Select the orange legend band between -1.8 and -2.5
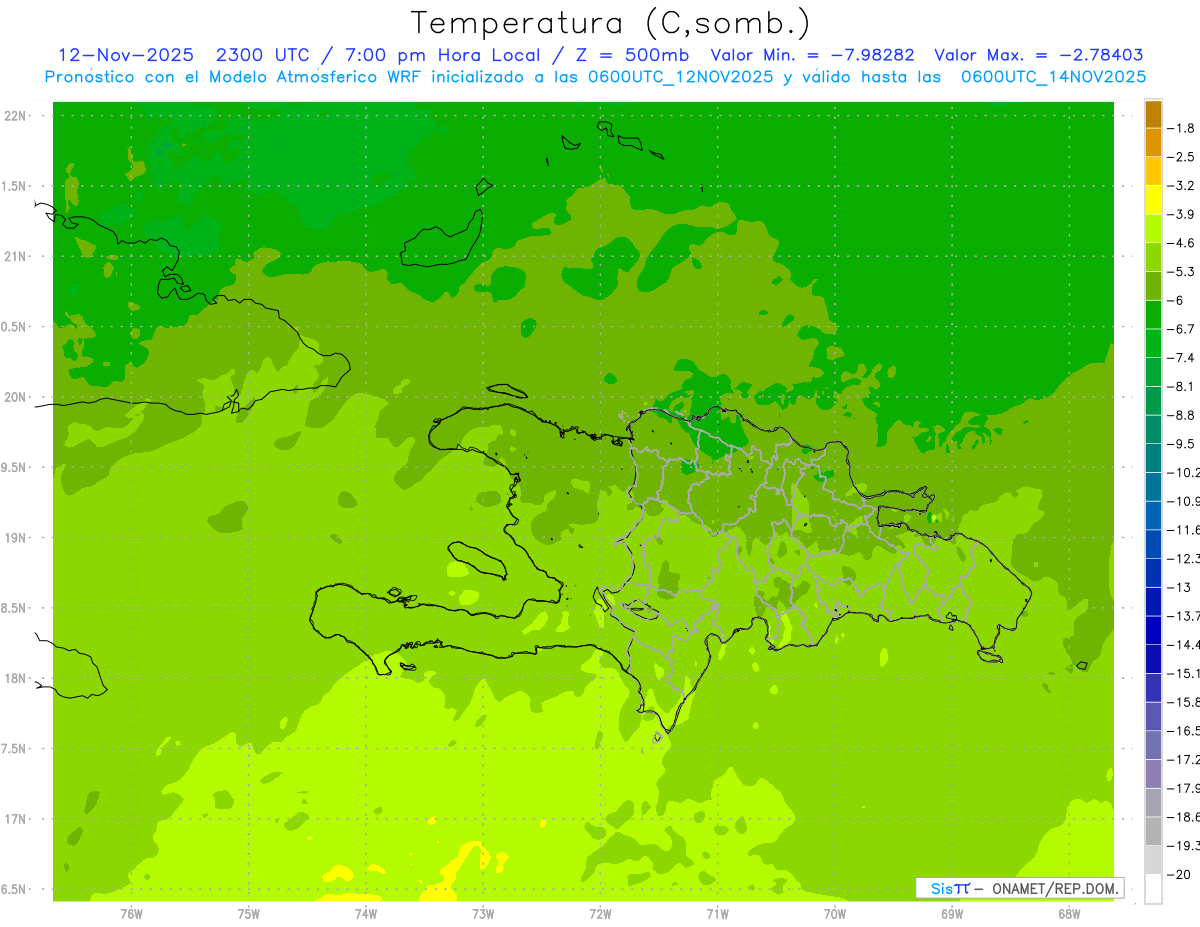 click(1153, 142)
